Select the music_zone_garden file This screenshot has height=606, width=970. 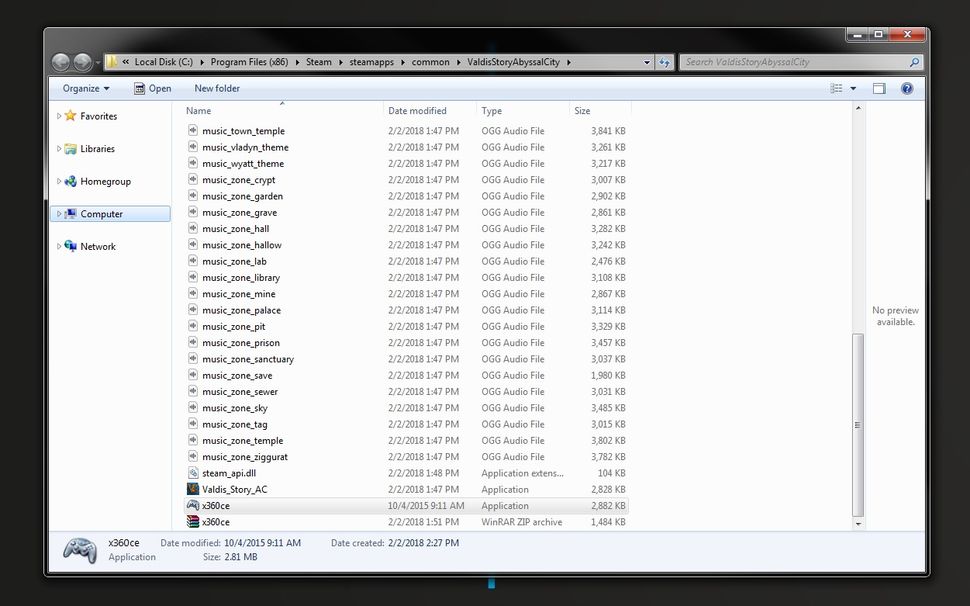pyautogui.click(x=242, y=196)
